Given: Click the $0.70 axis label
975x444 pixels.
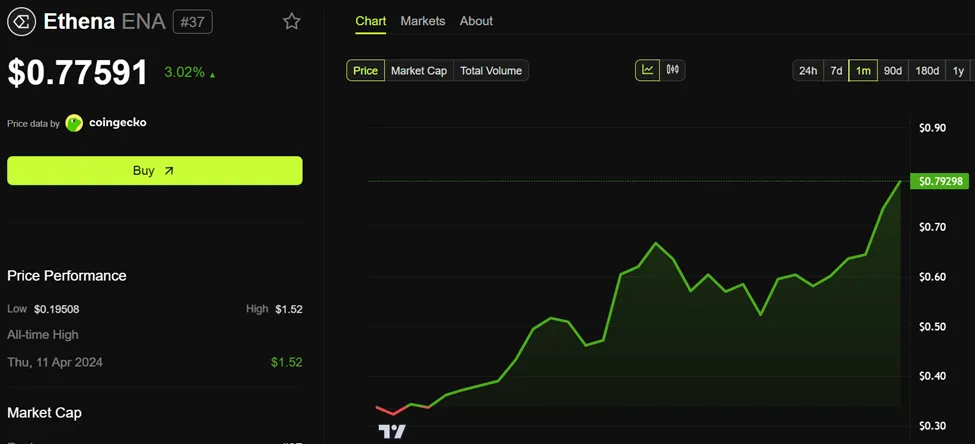Looking at the screenshot, I should (932, 227).
